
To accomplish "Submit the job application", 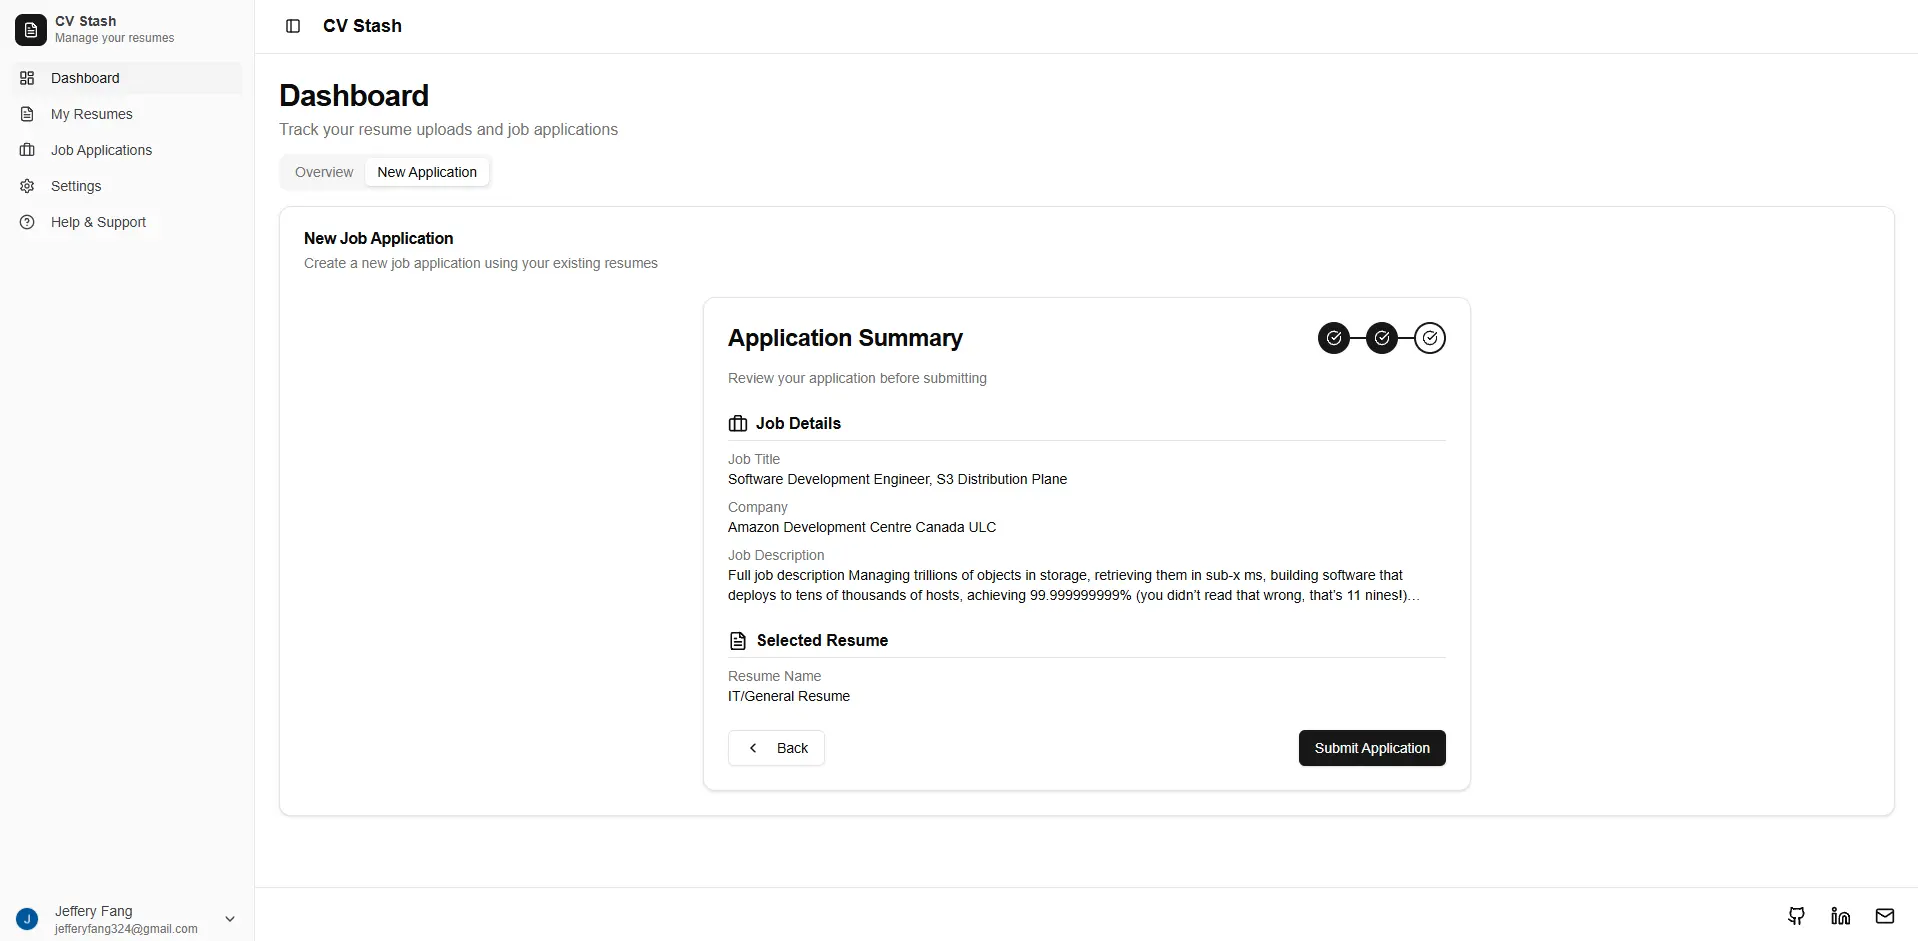I will point(1372,748).
